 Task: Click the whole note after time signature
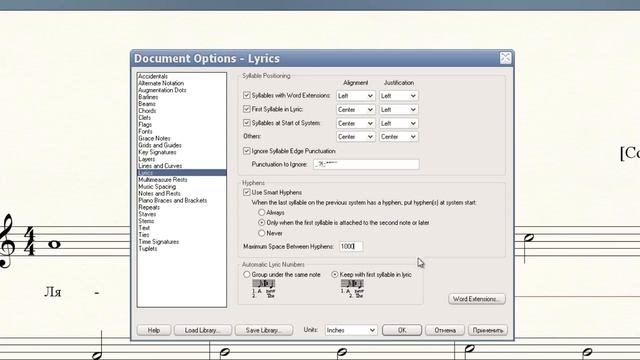pyautogui.click(x=54, y=244)
